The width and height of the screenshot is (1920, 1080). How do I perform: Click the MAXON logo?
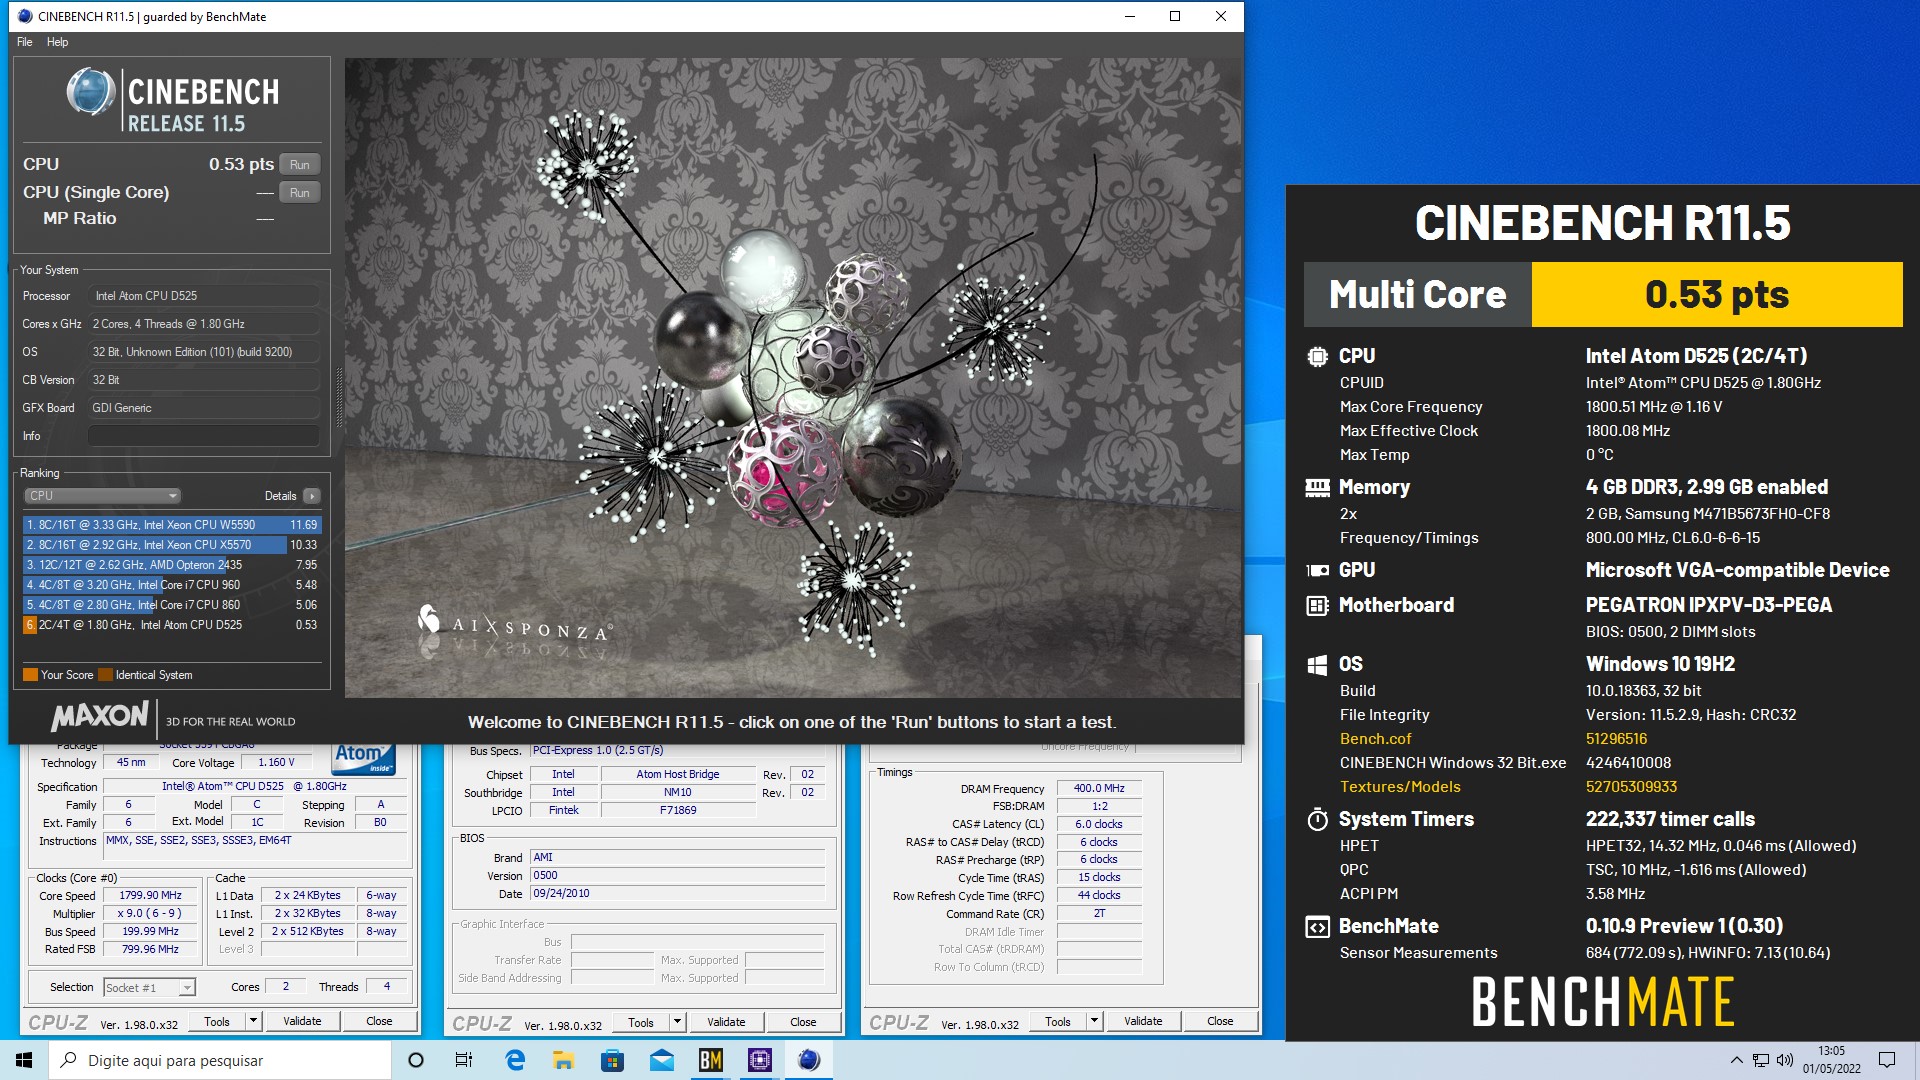[x=100, y=716]
